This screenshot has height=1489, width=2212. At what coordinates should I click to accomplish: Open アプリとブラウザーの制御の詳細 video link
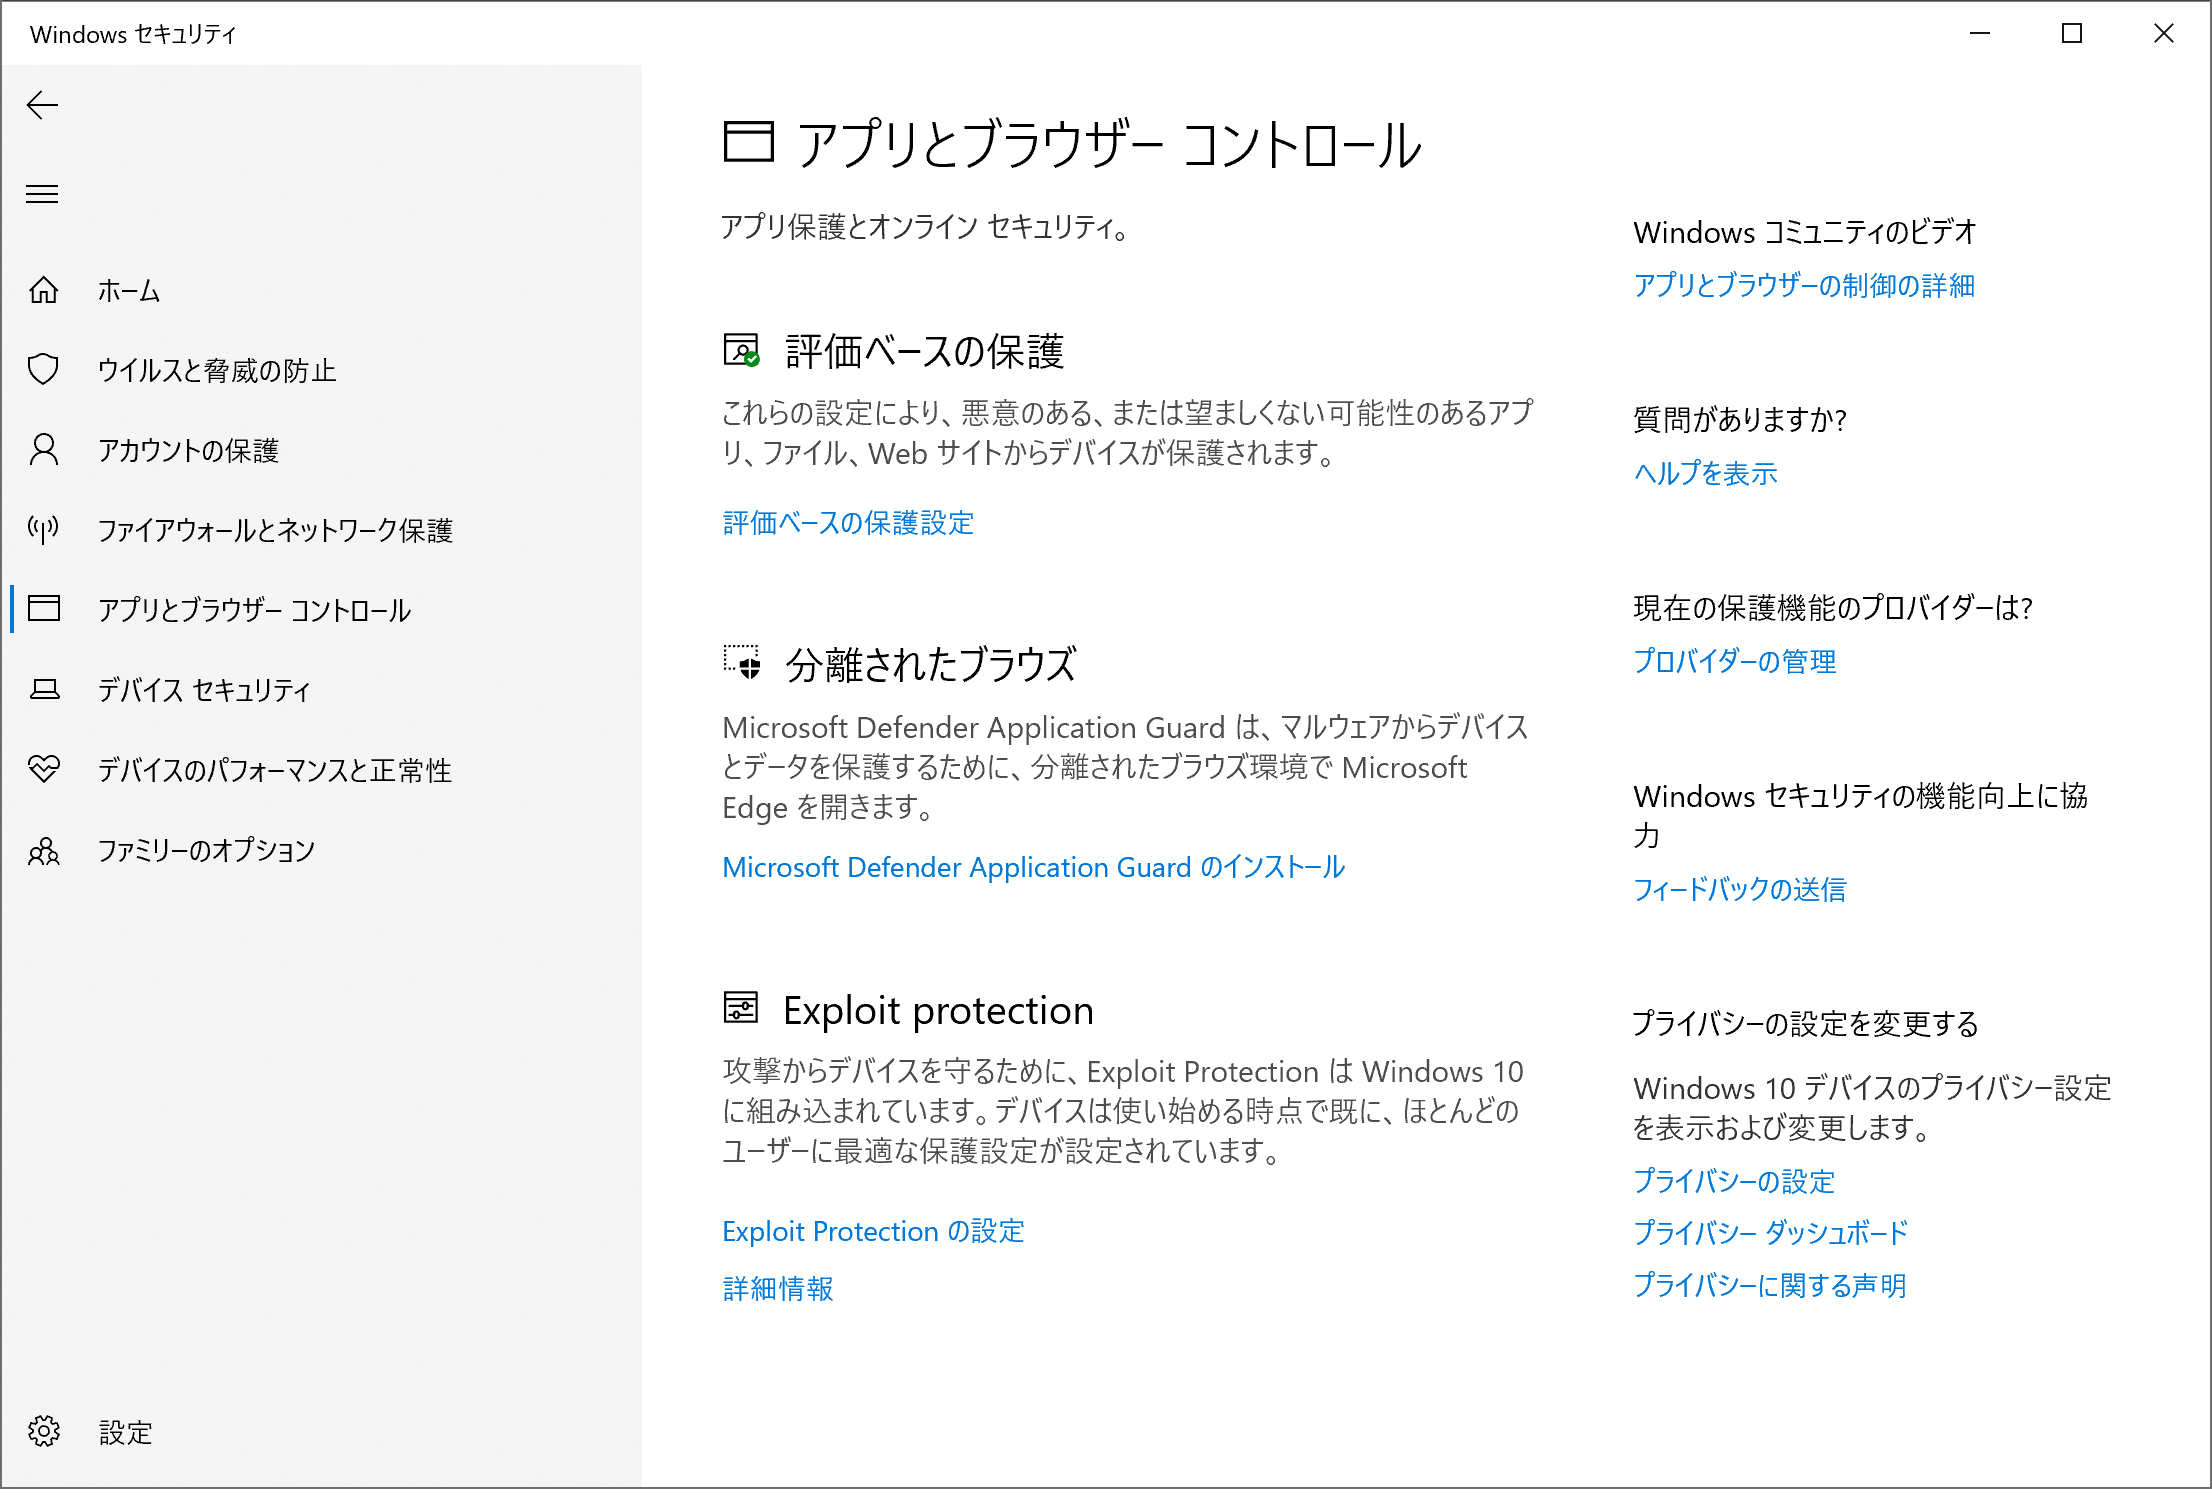[1805, 286]
